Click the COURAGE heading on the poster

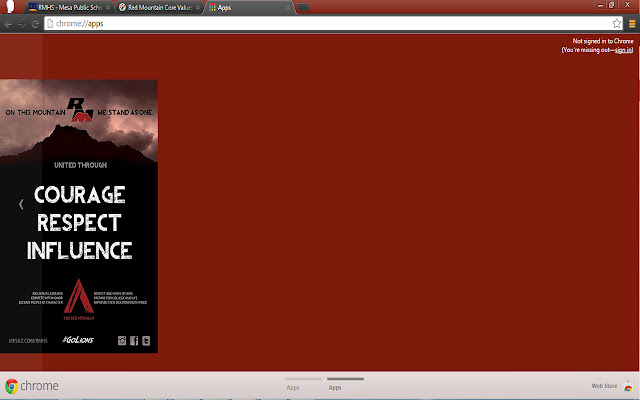(80, 195)
